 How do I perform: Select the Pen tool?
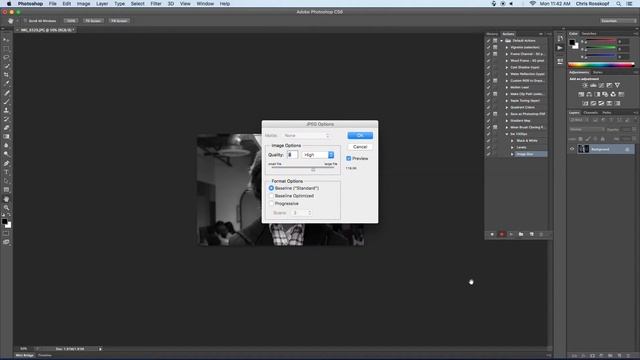pos(6,163)
